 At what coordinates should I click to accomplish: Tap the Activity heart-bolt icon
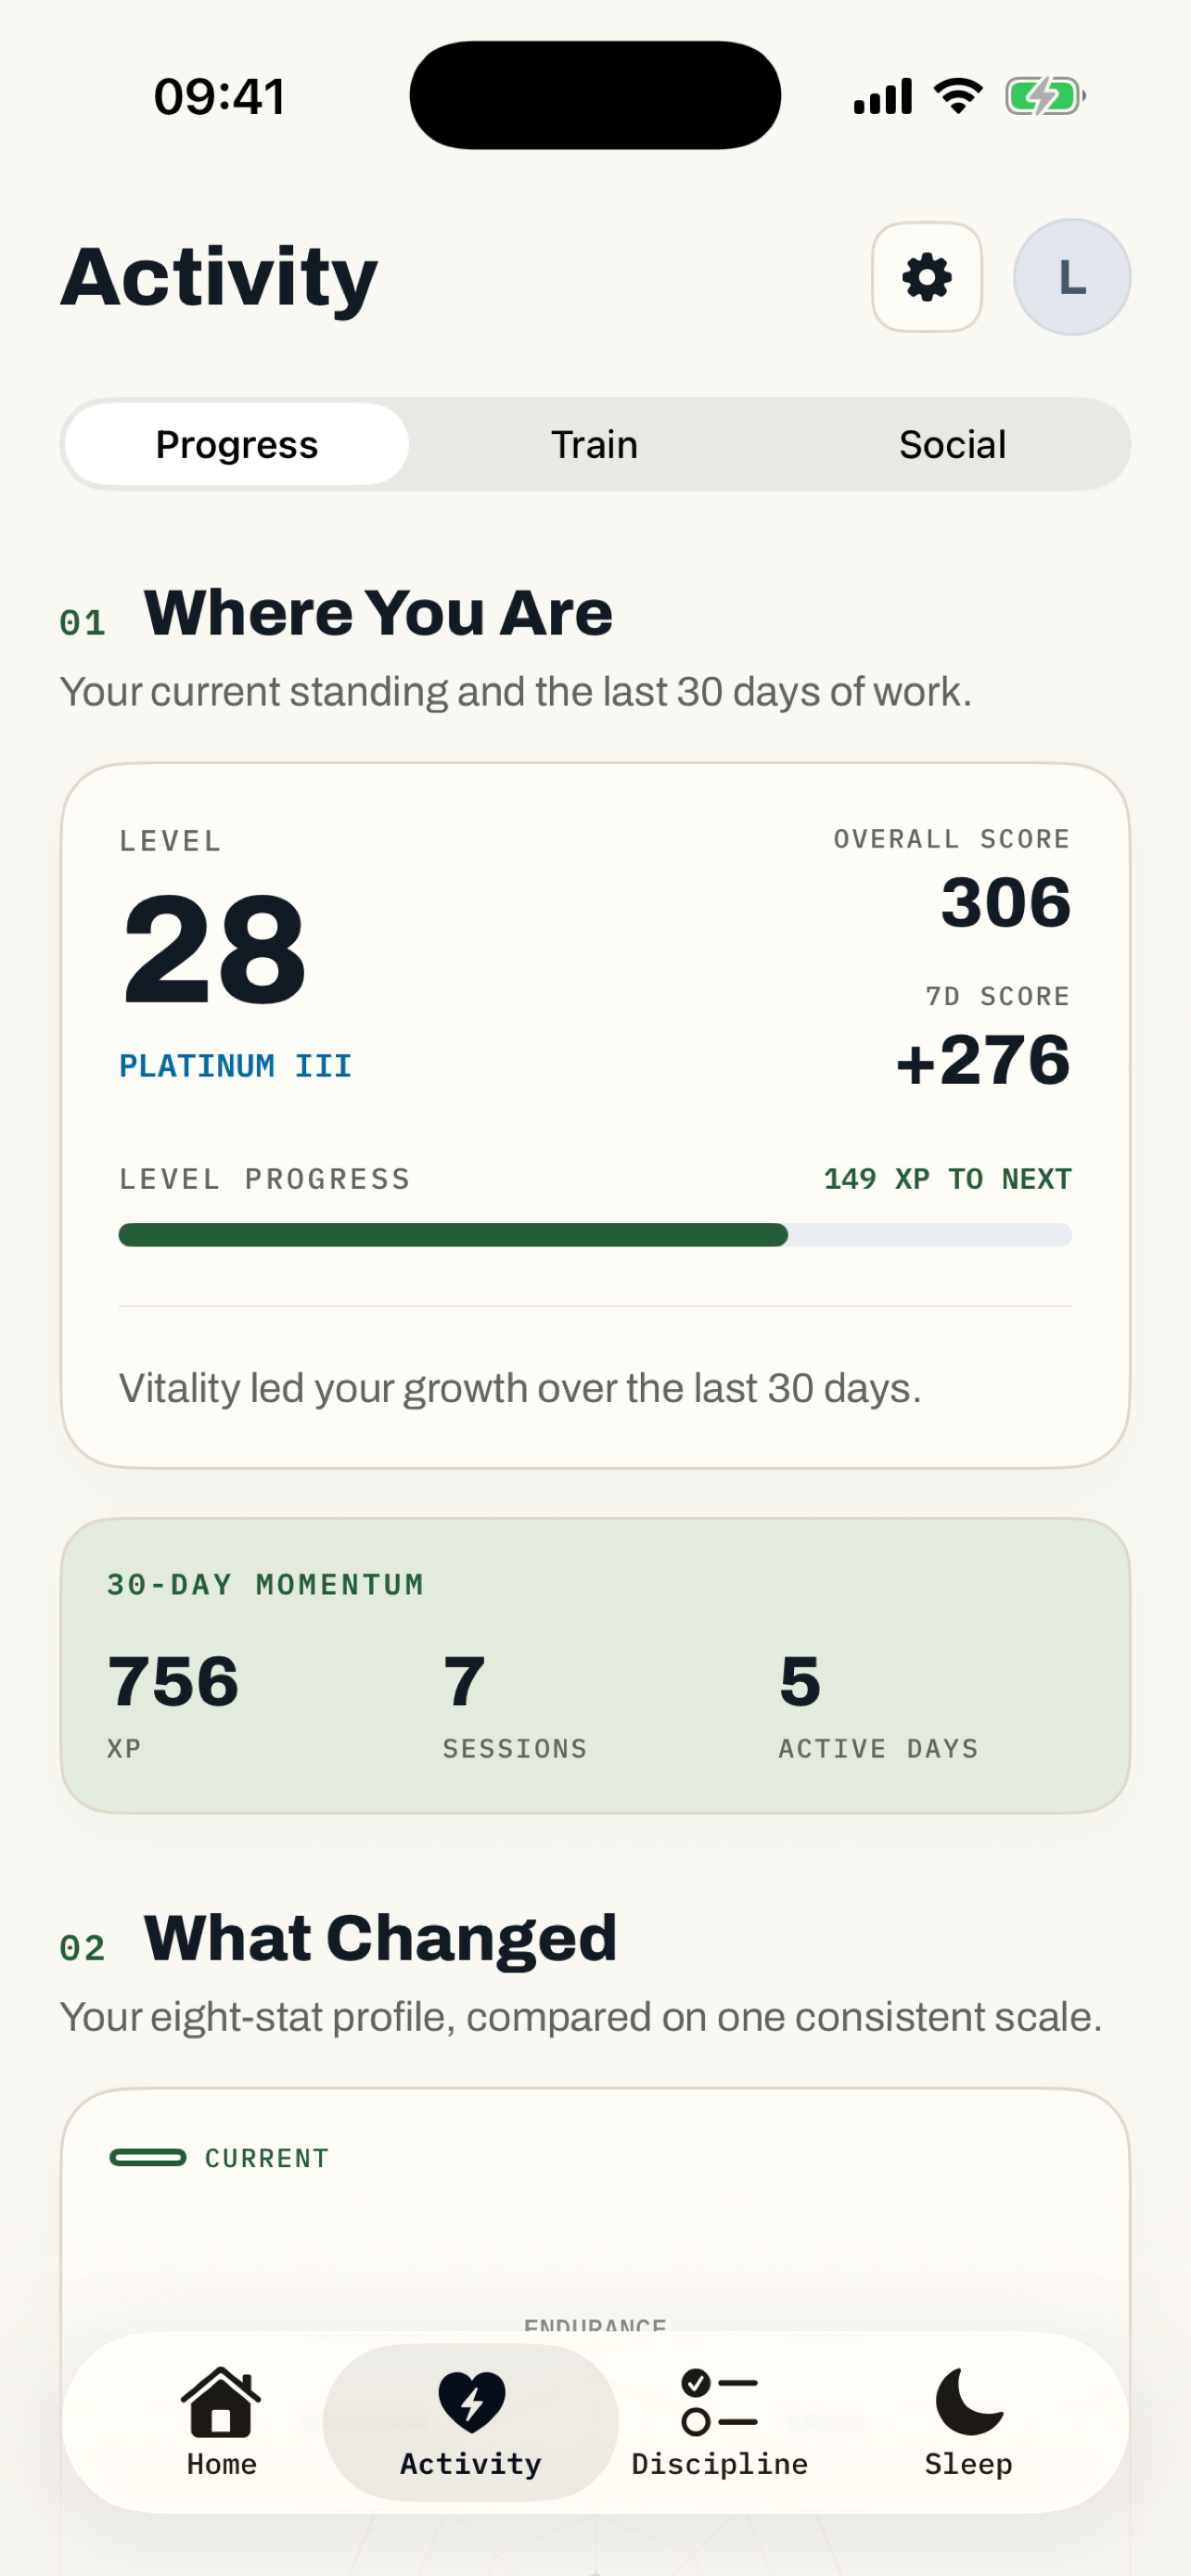click(472, 2400)
